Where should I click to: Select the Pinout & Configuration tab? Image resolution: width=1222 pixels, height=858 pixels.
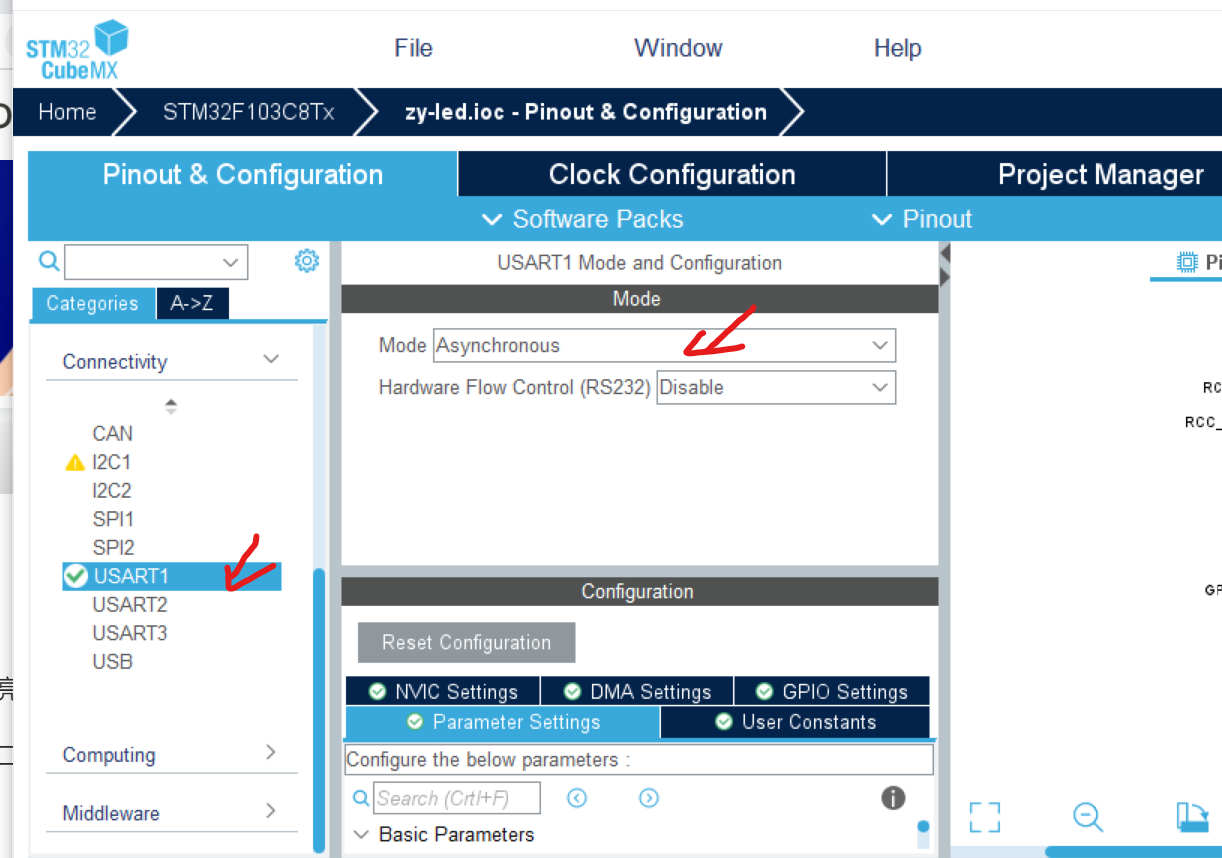[243, 174]
